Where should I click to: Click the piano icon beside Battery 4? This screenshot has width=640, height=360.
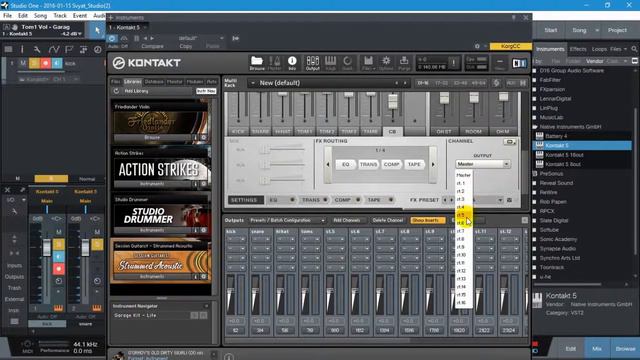pos(540,136)
